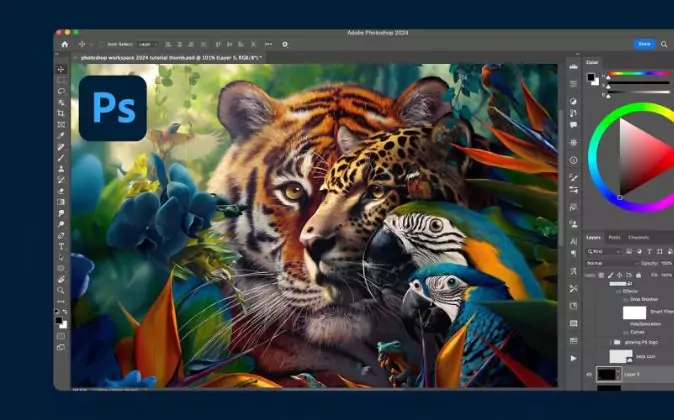Click the toolbar foreground color black swatch
Viewport: 674px width, 420px height.
tap(59, 321)
